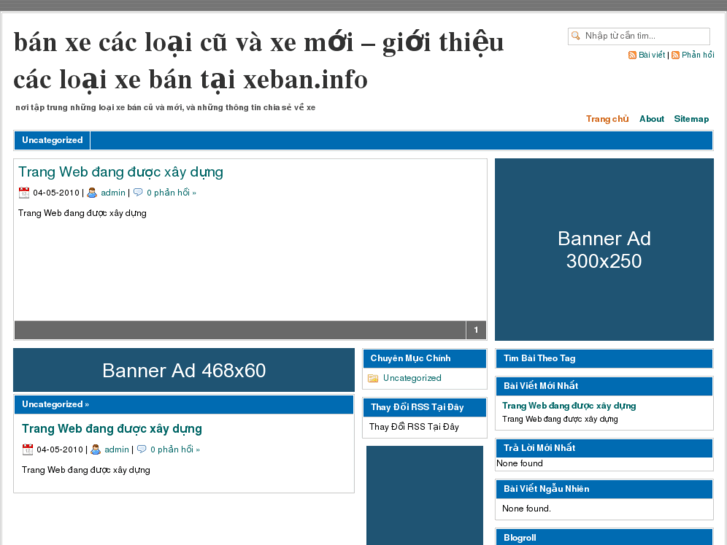The image size is (727, 545).
Task: Click the 'Bài Viết Ngẫu Nhiên' widget header
Action: tap(604, 489)
